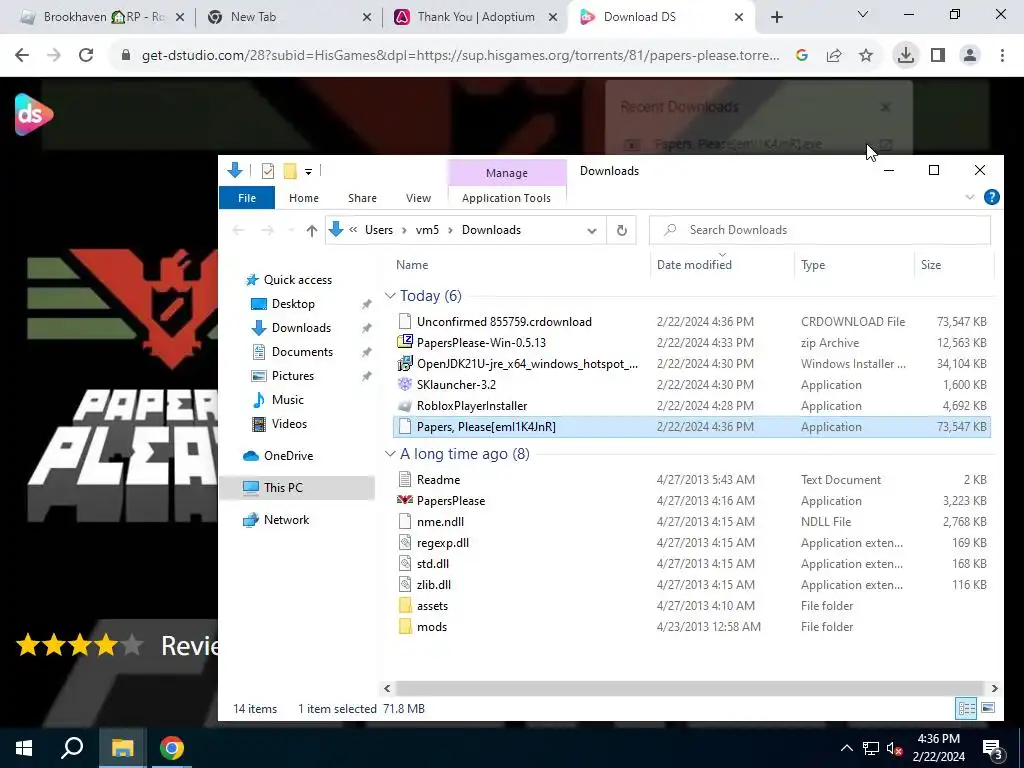Viewport: 1024px width, 768px height.
Task: Select Documents in navigation pane
Action: coord(302,352)
